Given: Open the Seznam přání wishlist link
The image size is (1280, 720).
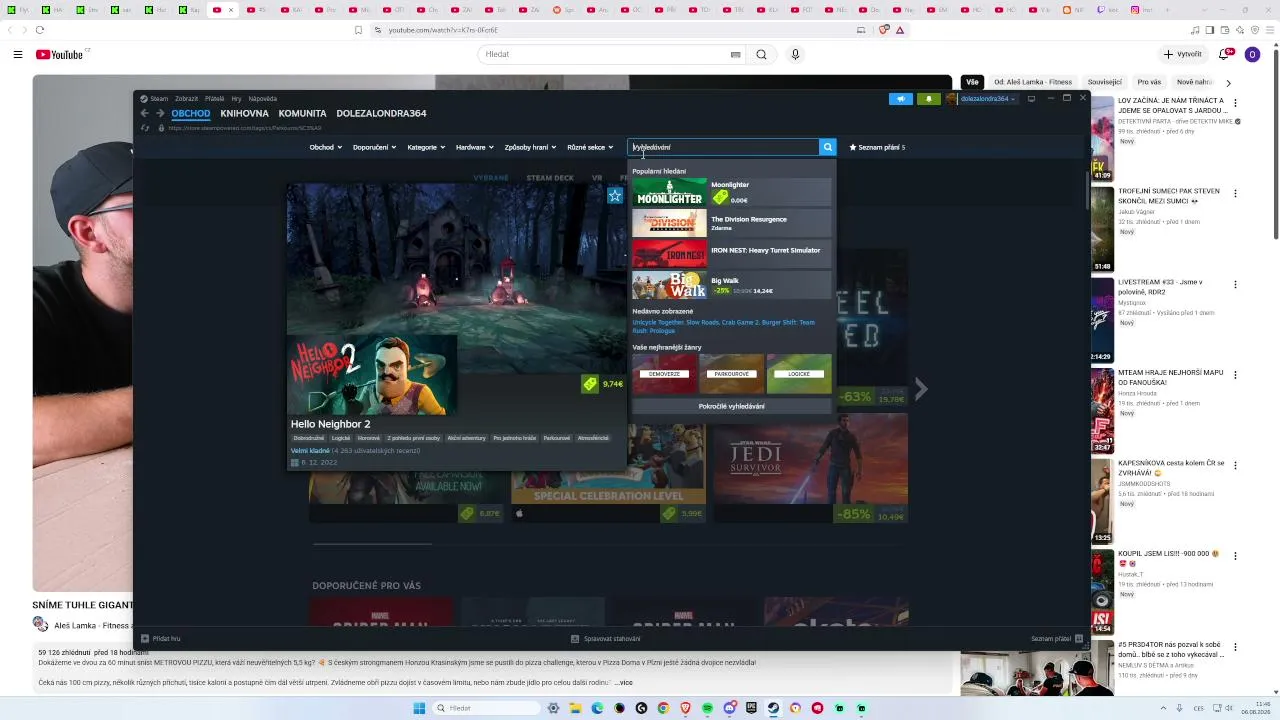Looking at the screenshot, I should 877,147.
